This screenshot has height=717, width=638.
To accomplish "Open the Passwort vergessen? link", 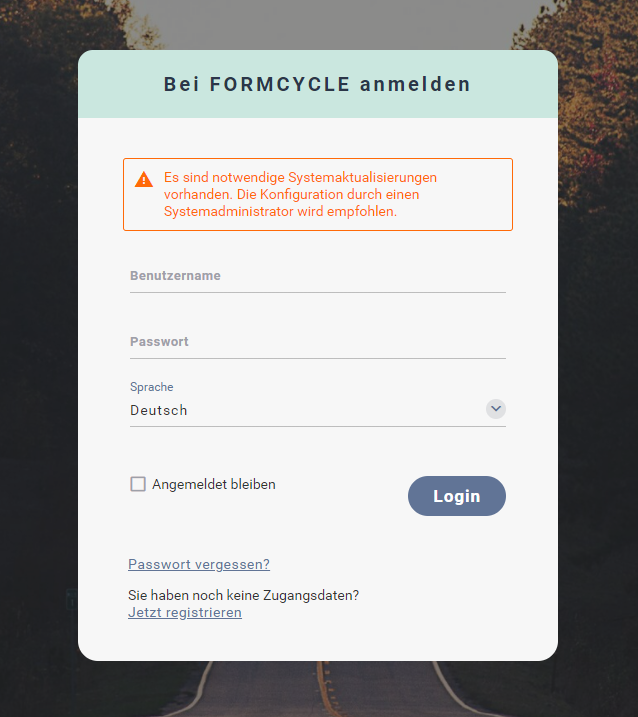I will pyautogui.click(x=199, y=564).
